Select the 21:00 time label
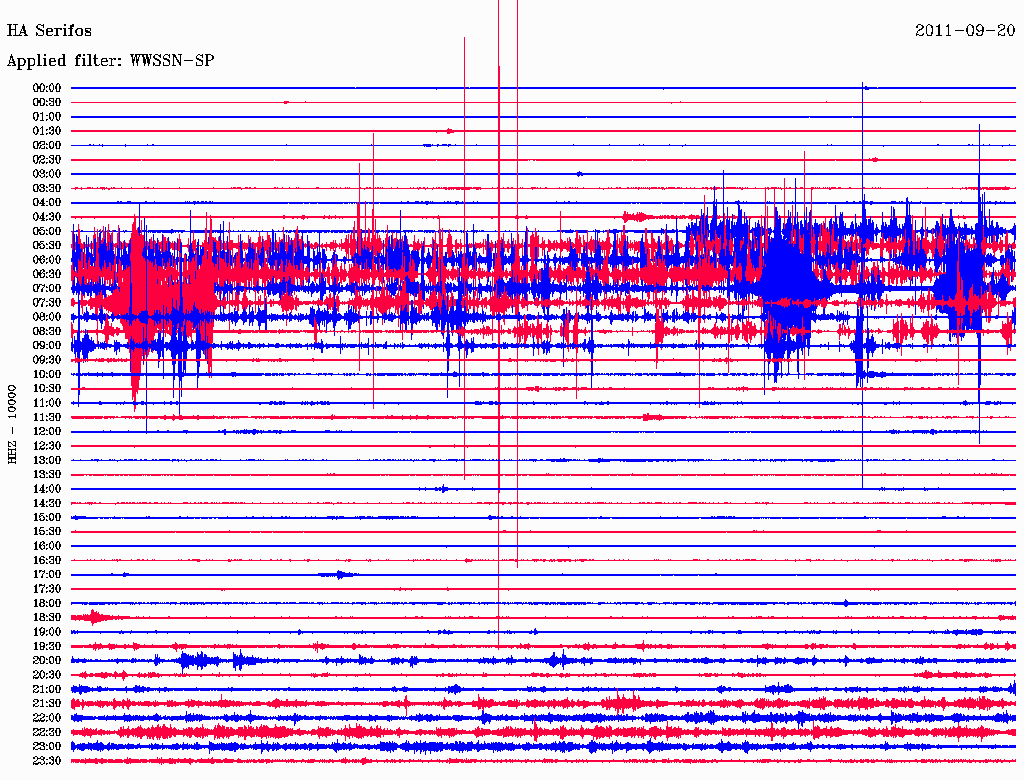Image resolution: width=1024 pixels, height=780 pixels. click(47, 689)
